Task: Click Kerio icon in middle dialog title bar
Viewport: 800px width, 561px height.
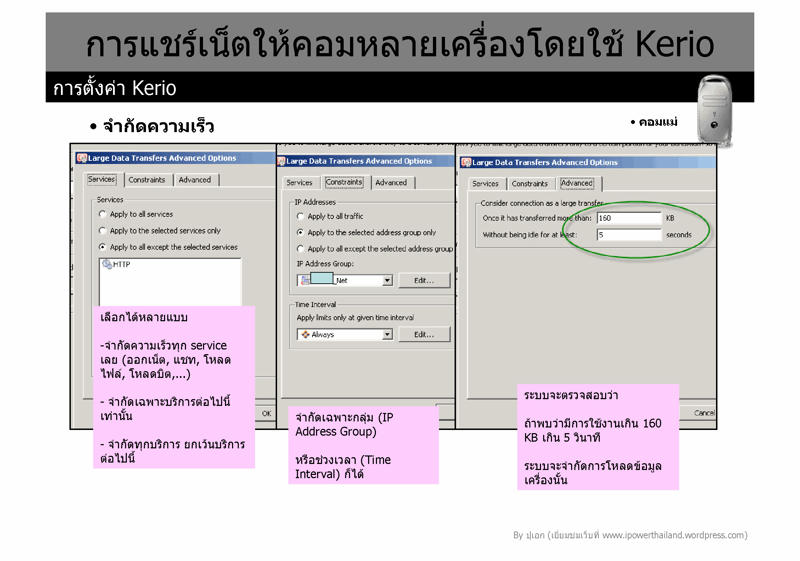Action: coord(281,161)
